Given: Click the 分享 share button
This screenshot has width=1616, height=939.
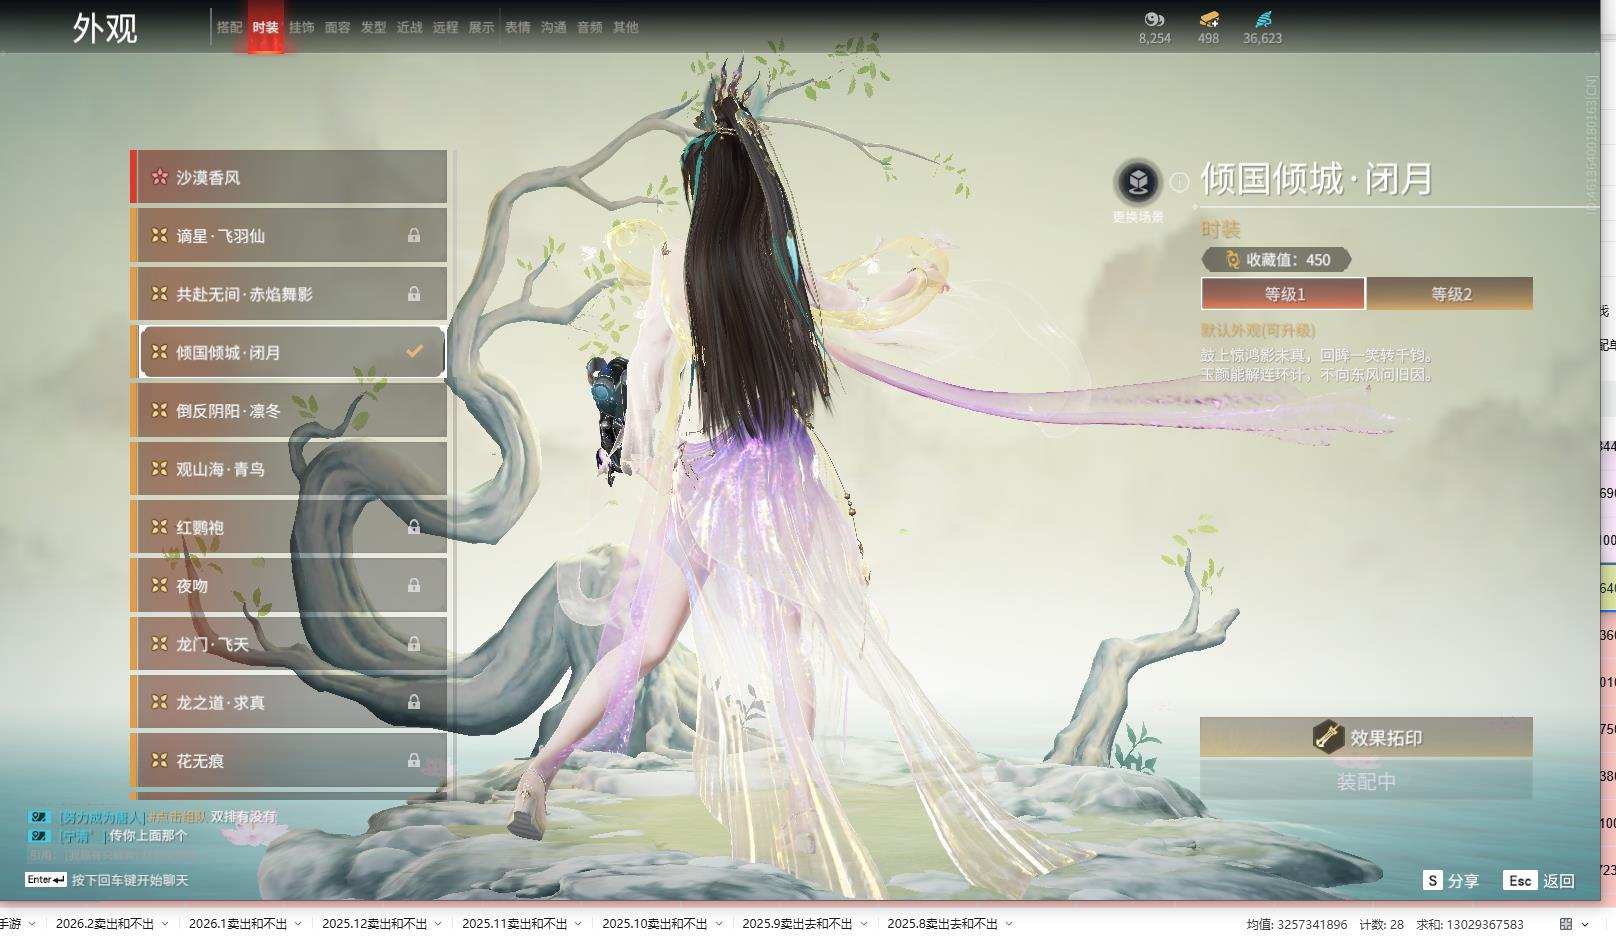Looking at the screenshot, I should [1452, 881].
